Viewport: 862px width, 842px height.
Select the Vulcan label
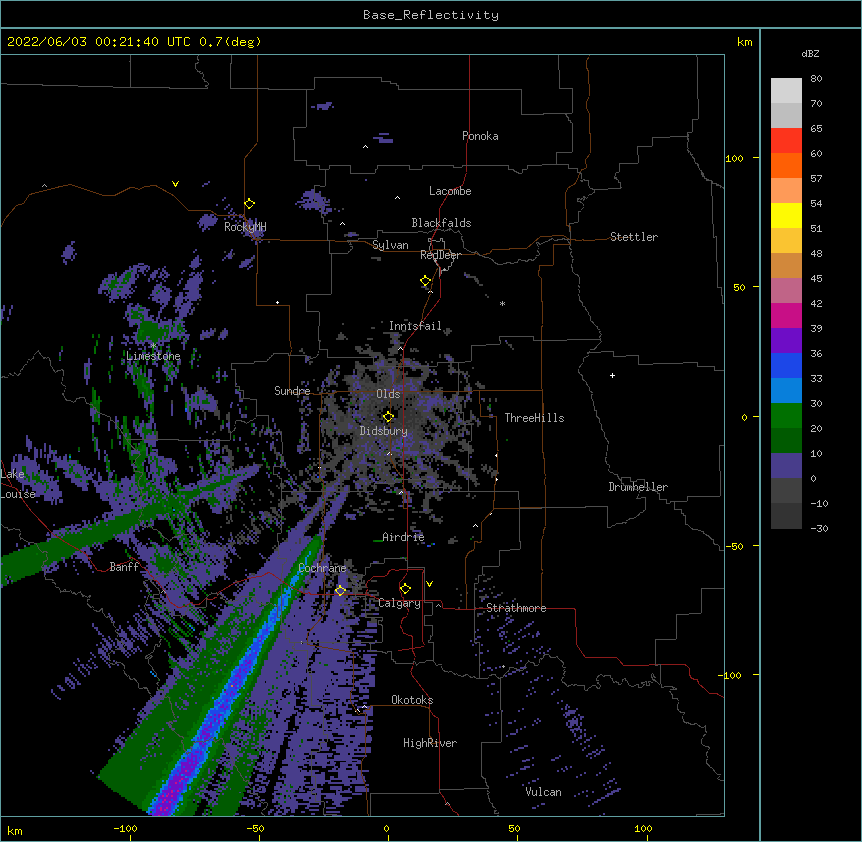click(x=543, y=792)
